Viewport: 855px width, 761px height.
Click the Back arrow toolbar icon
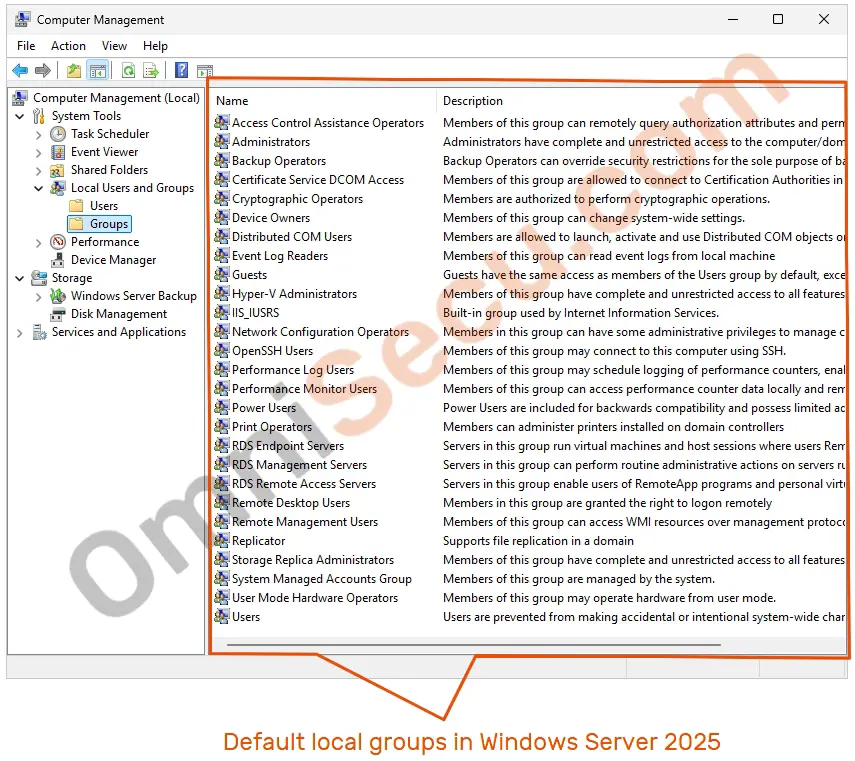(20, 70)
